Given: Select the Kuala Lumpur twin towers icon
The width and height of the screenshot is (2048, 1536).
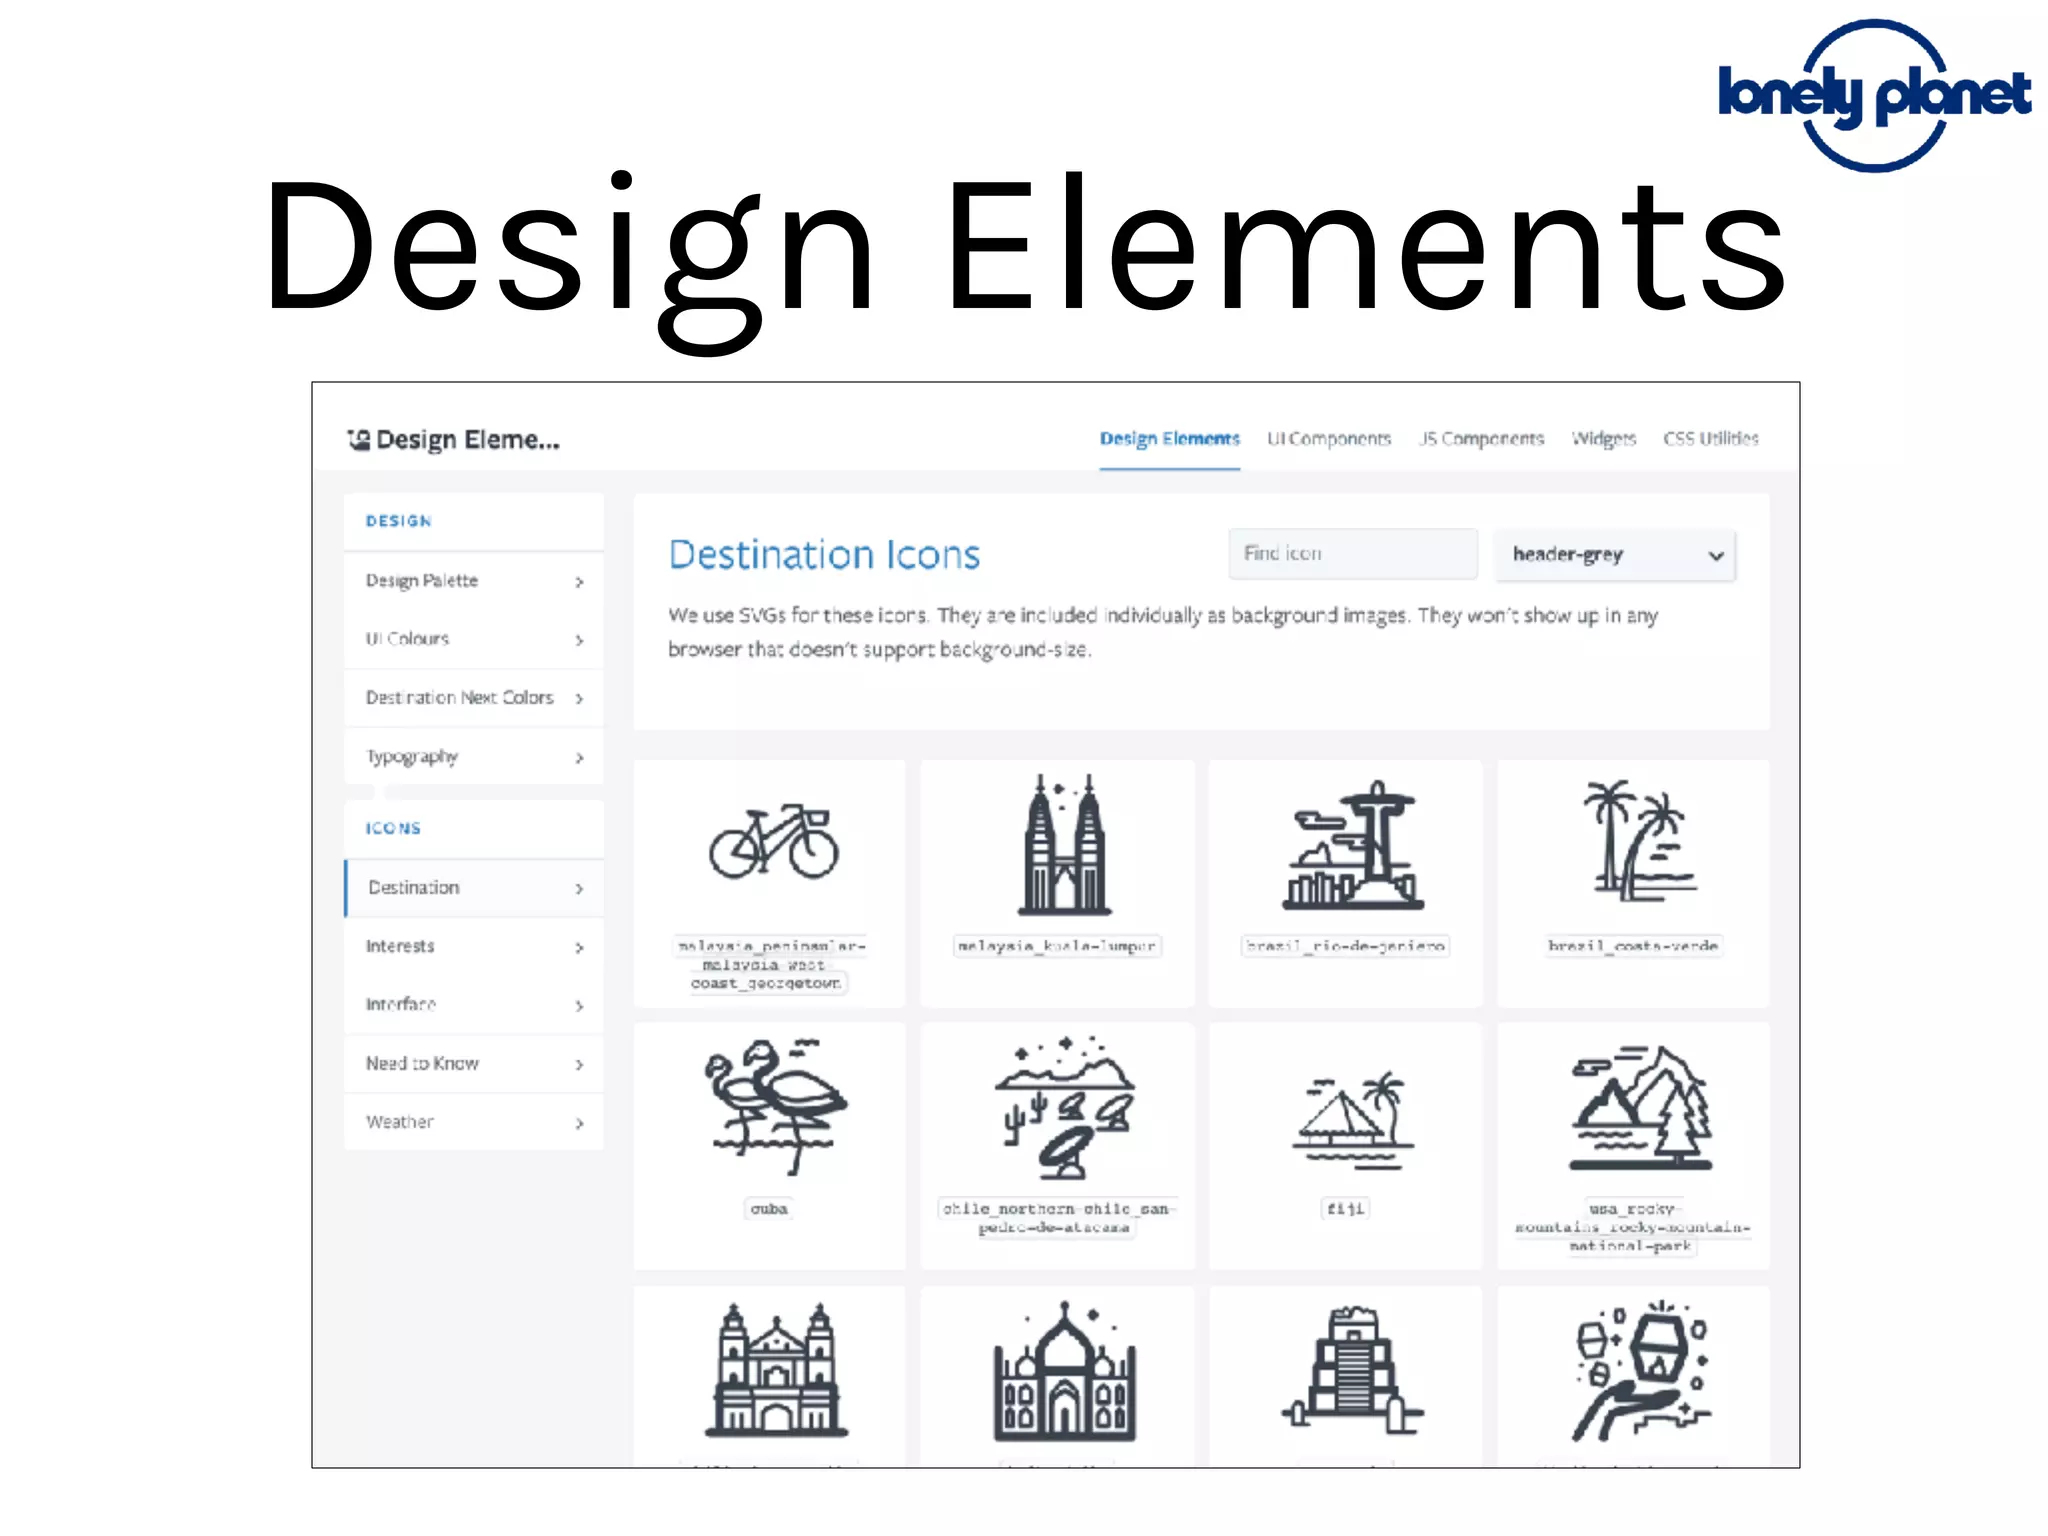Looking at the screenshot, I should [x=1064, y=846].
